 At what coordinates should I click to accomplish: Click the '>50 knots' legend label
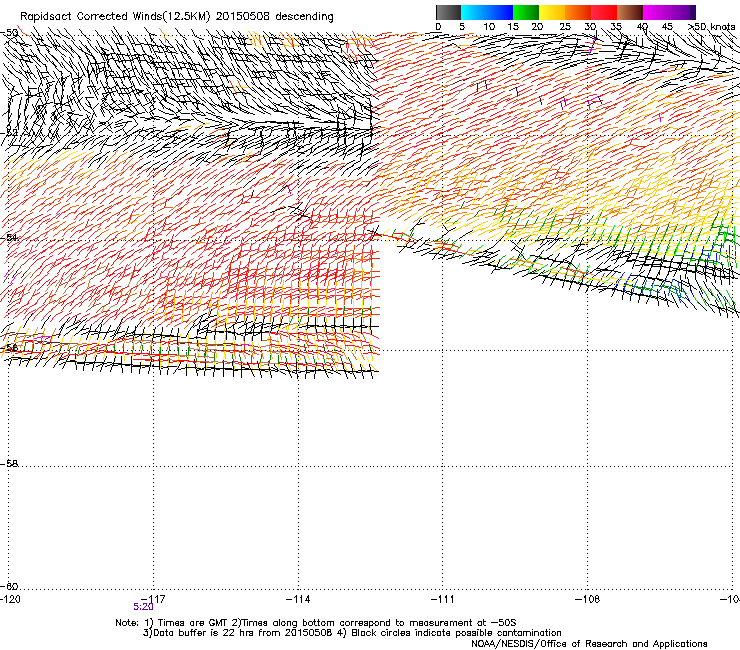pyautogui.click(x=711, y=26)
